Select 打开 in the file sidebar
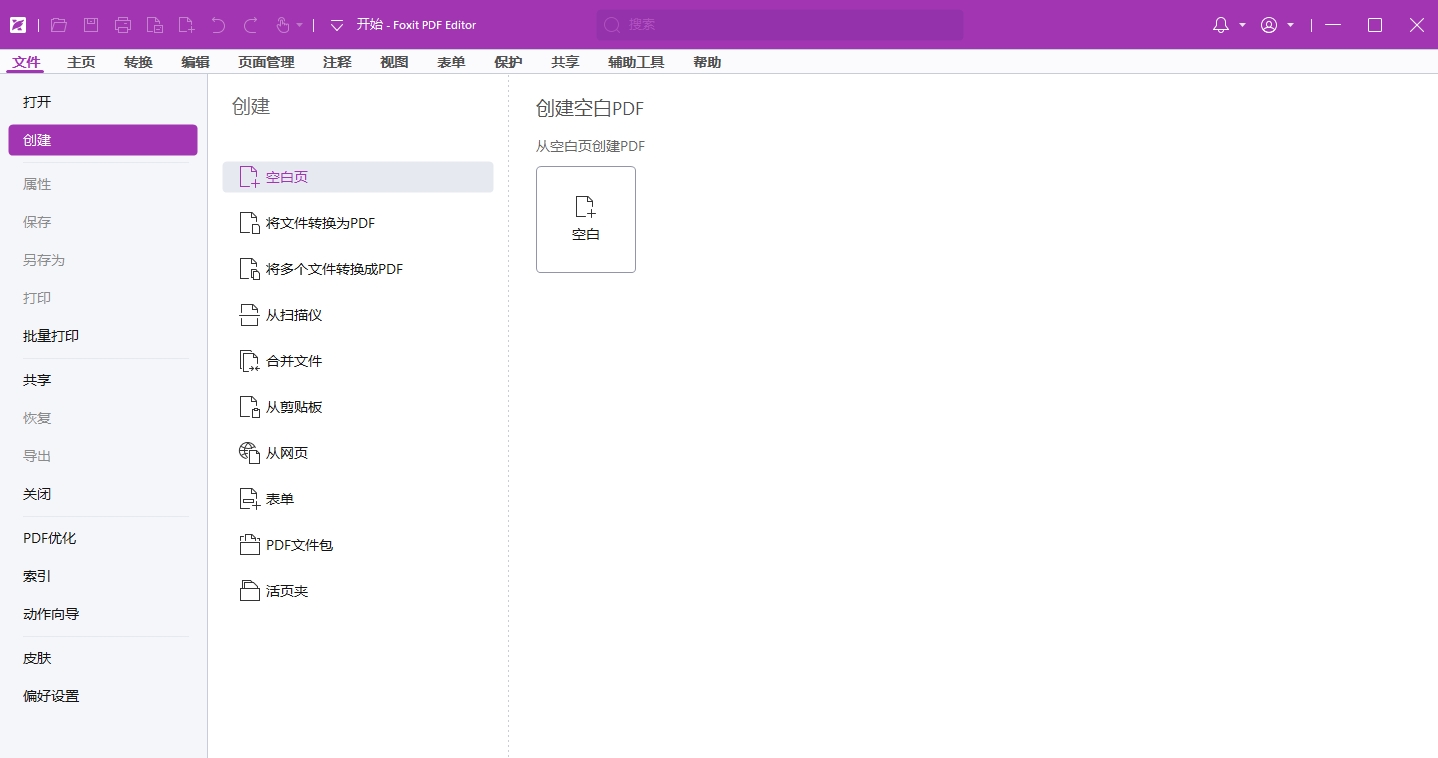1438x758 pixels. [103, 102]
